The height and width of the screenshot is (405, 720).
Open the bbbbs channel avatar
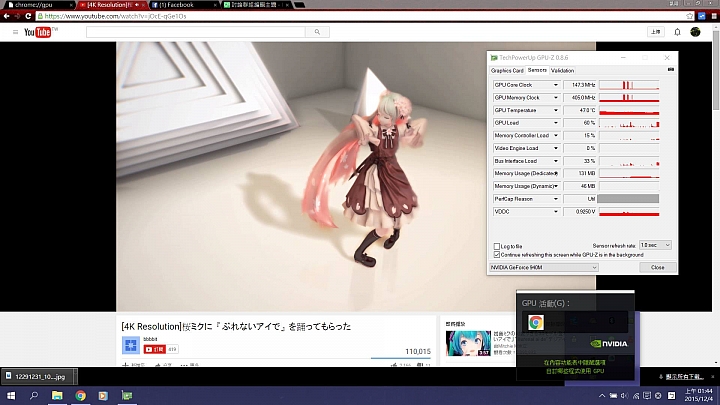coord(130,345)
